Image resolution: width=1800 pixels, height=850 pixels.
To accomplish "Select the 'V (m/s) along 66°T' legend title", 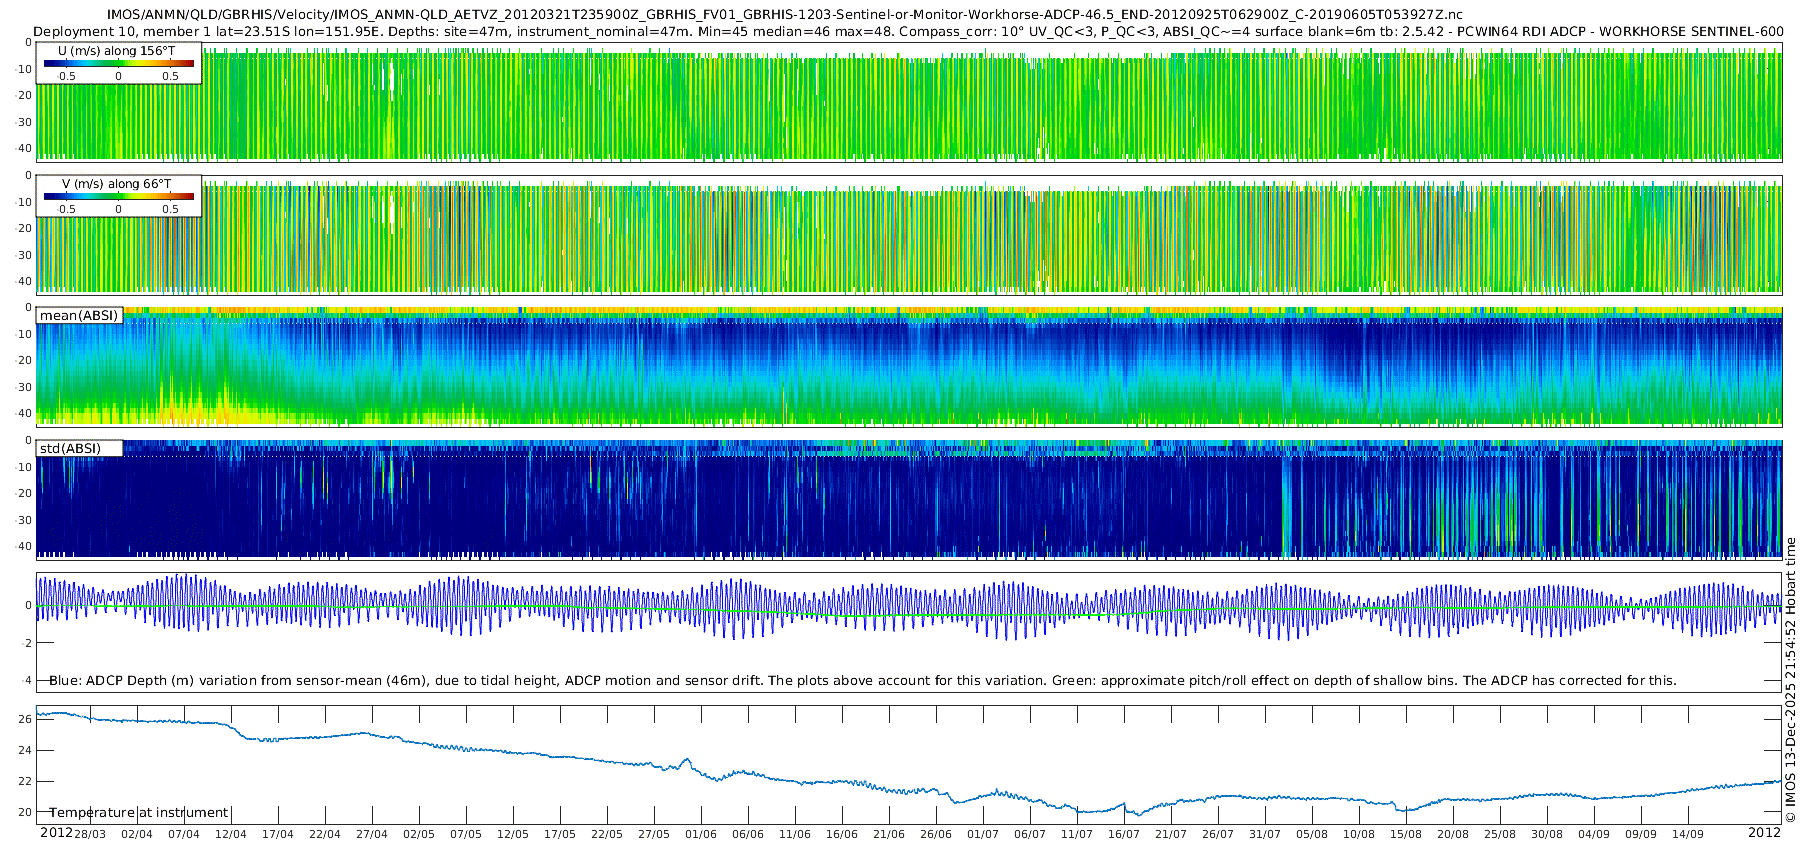I will click(116, 184).
